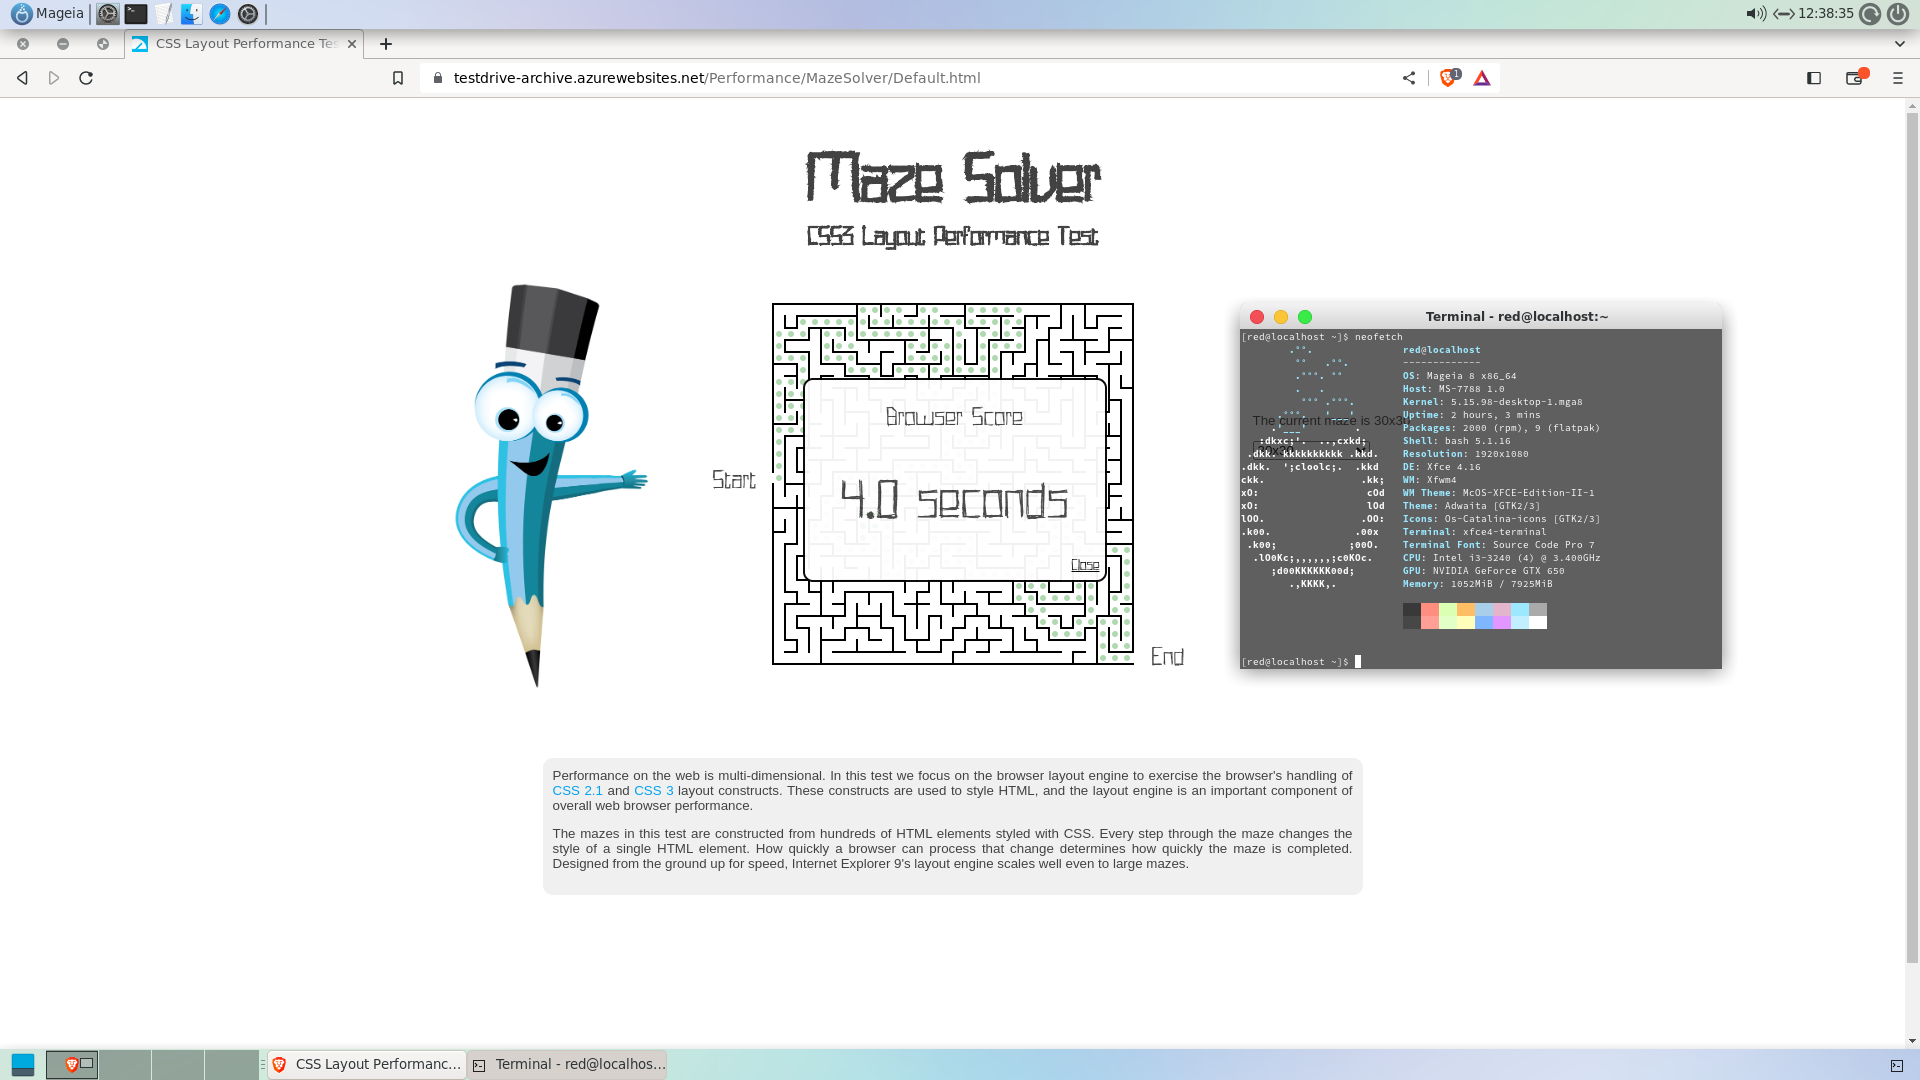Open the volume speaker indicator
Viewport: 1920px width, 1080px height.
coord(1756,14)
